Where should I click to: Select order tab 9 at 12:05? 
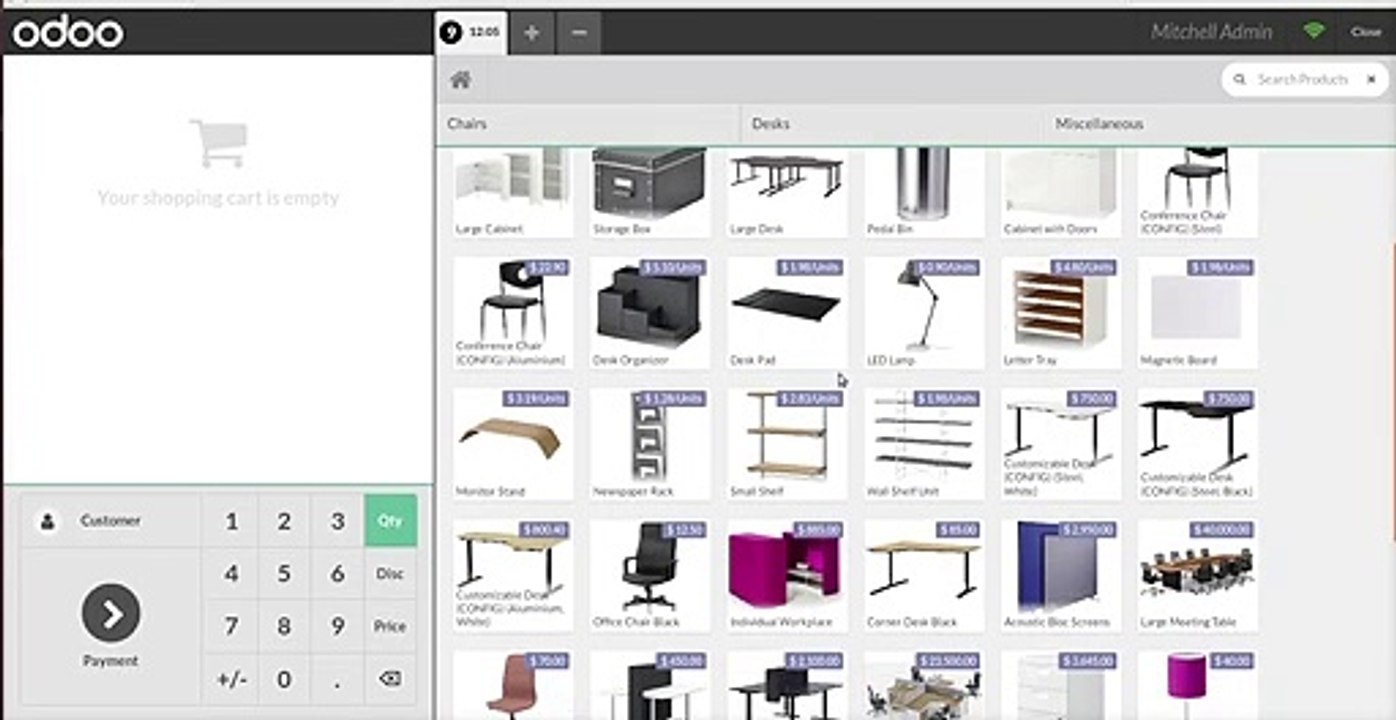point(471,33)
